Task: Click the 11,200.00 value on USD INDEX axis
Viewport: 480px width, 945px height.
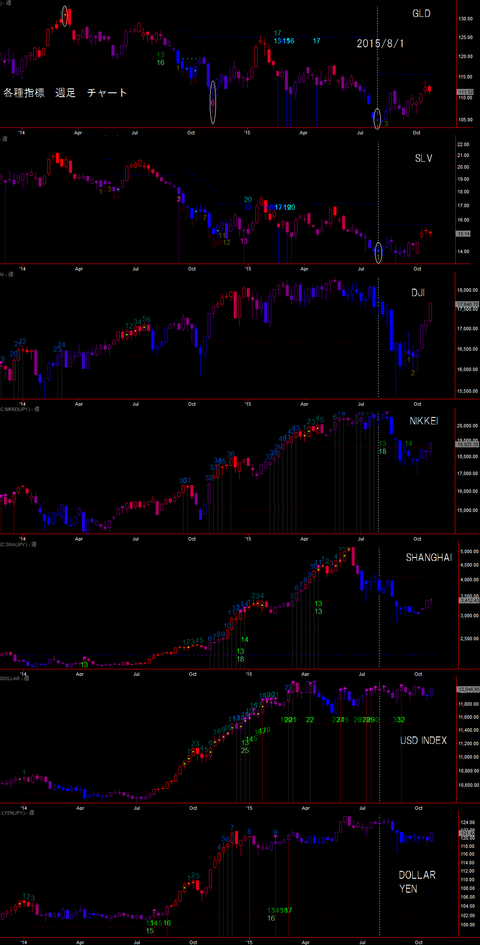Action: coord(467,744)
